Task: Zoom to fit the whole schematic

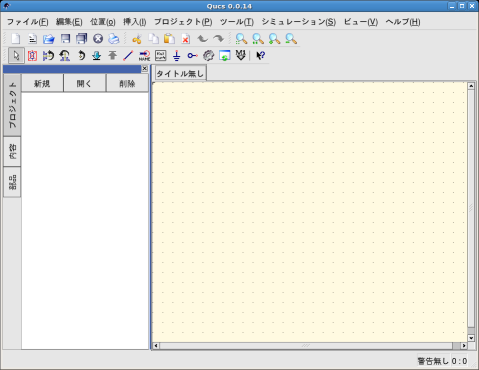Action: (x=241, y=39)
